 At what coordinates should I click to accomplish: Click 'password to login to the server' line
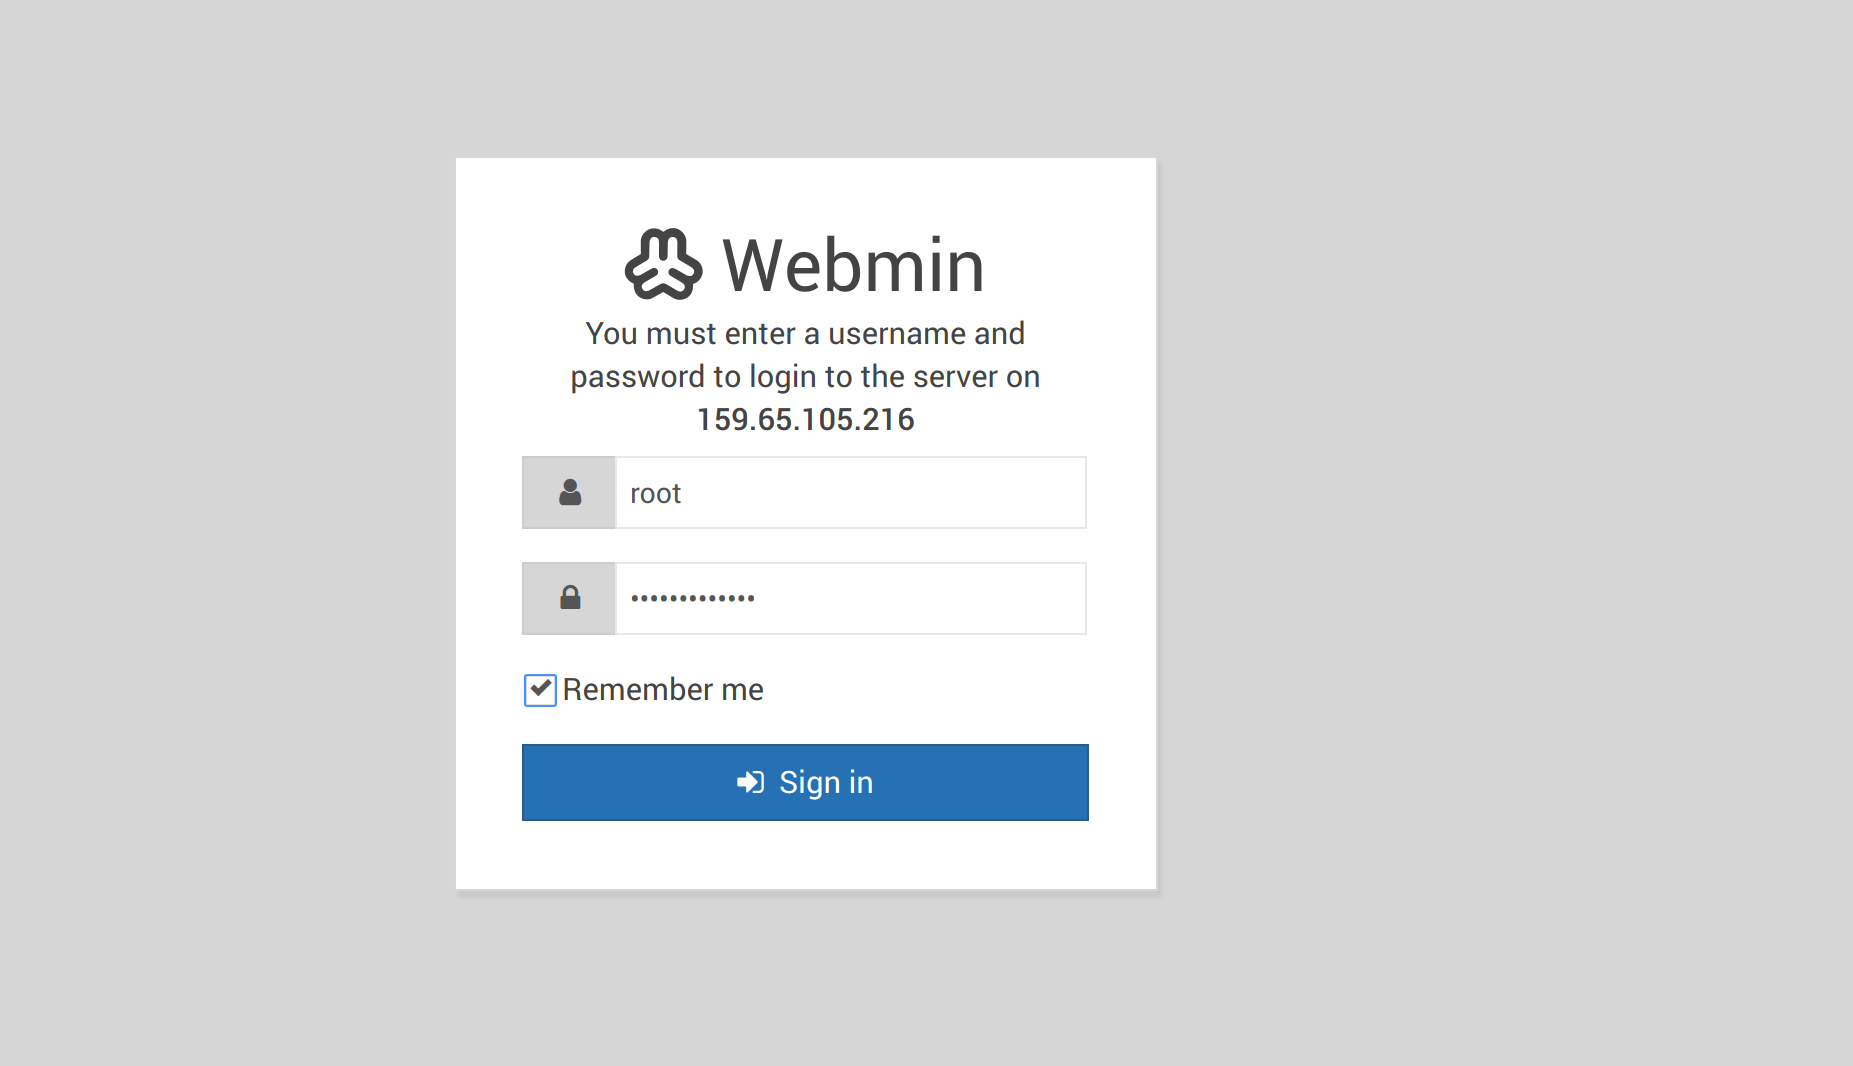tap(805, 377)
